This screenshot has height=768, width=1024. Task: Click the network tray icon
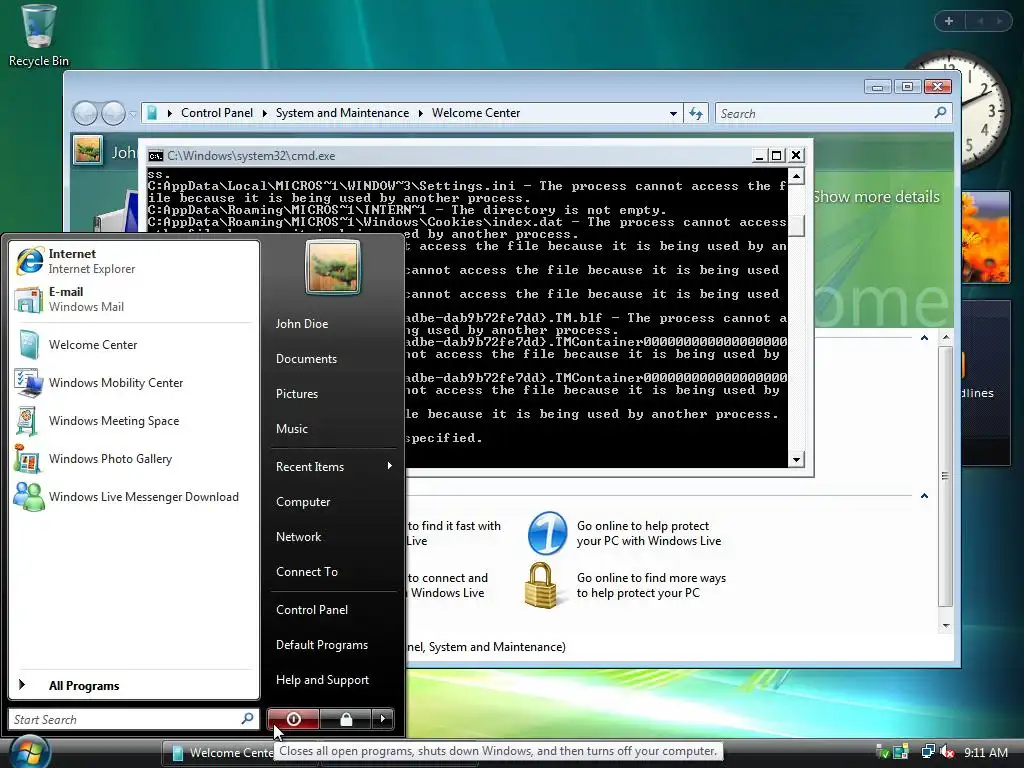[x=927, y=752]
